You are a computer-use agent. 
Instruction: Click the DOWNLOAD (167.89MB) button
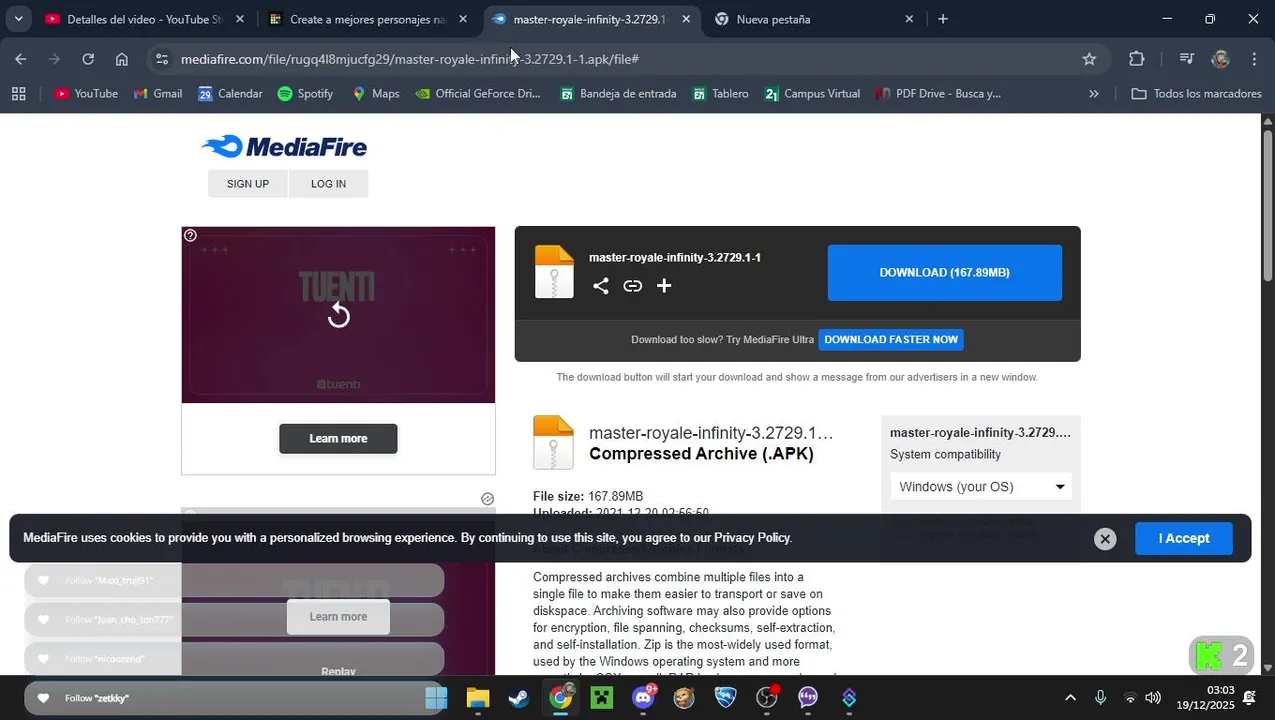[x=945, y=273]
